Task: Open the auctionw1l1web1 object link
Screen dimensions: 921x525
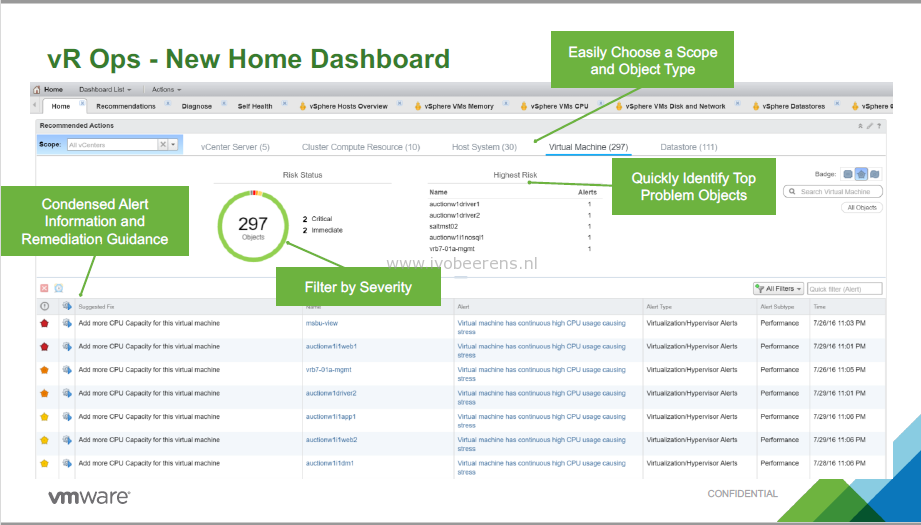Action: click(x=331, y=346)
